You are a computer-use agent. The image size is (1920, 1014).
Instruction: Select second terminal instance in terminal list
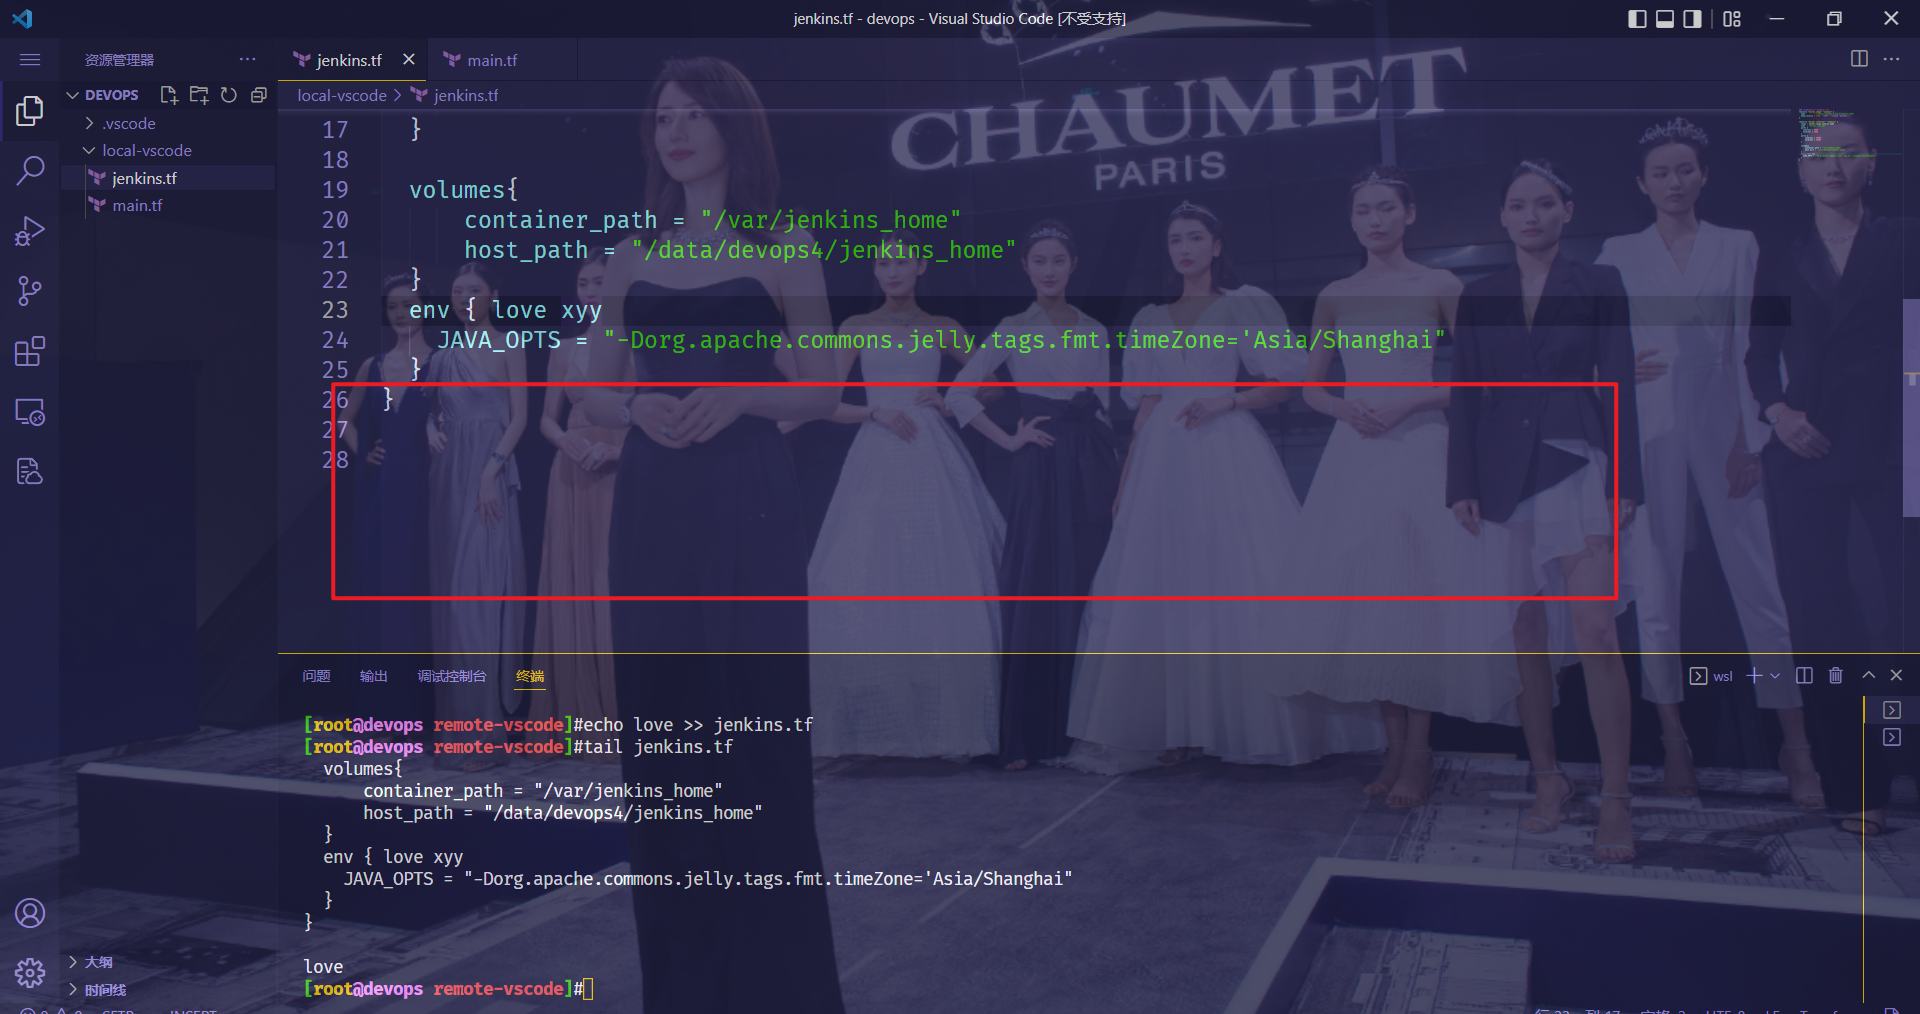1892,737
